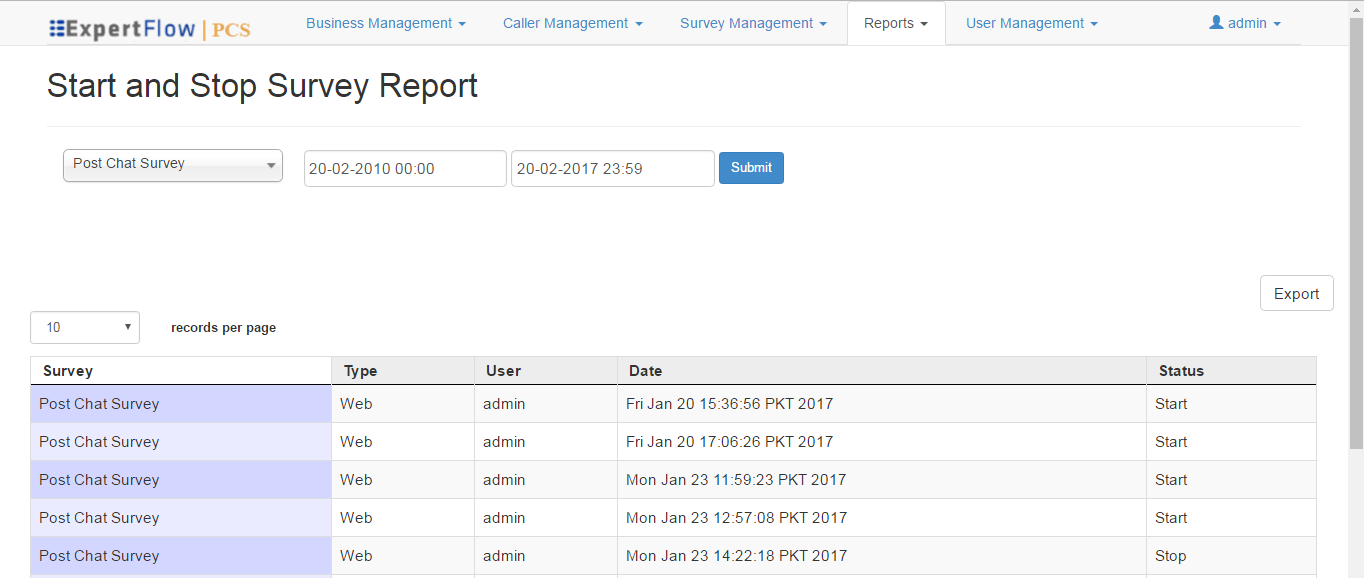This screenshot has height=578, width=1364.
Task: Submit the survey report filter
Action: pyautogui.click(x=751, y=167)
